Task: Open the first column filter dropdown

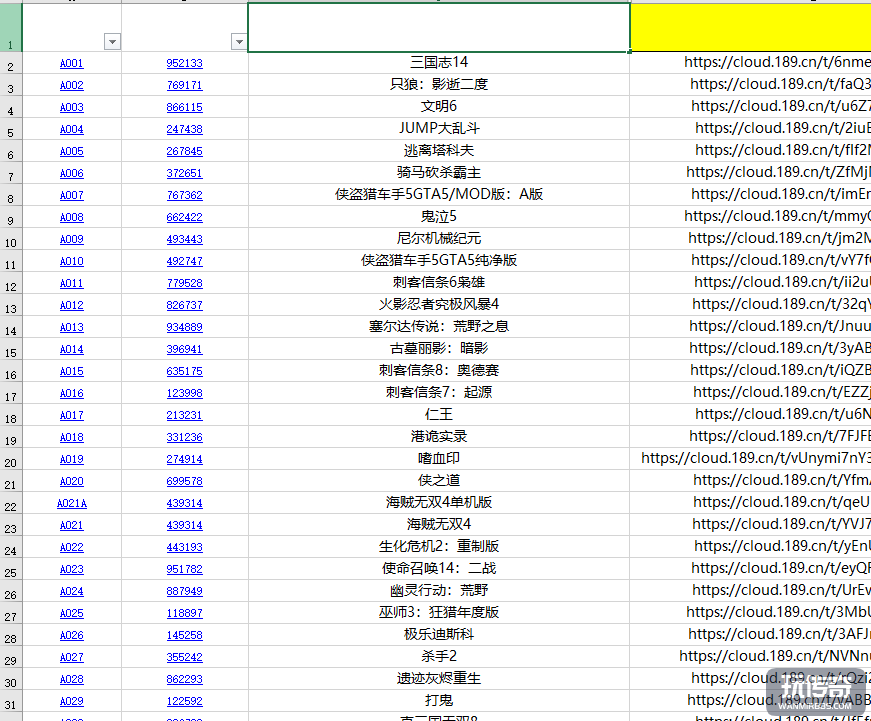Action: click(x=112, y=42)
